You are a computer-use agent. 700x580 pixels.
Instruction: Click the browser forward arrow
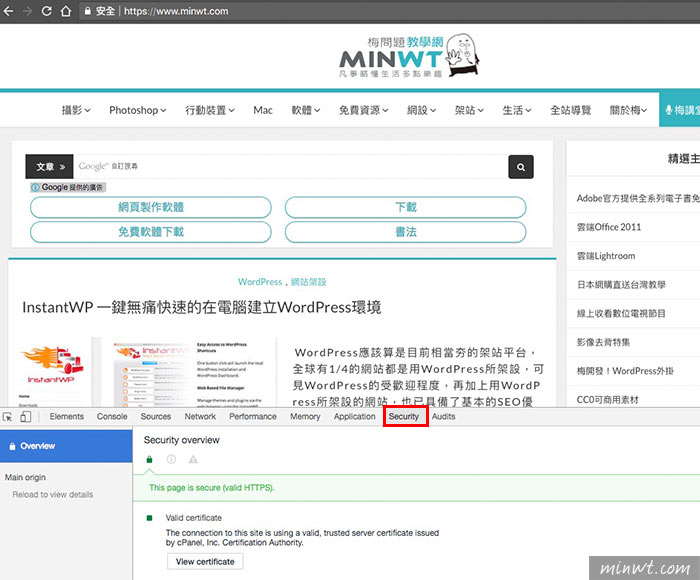click(28, 11)
